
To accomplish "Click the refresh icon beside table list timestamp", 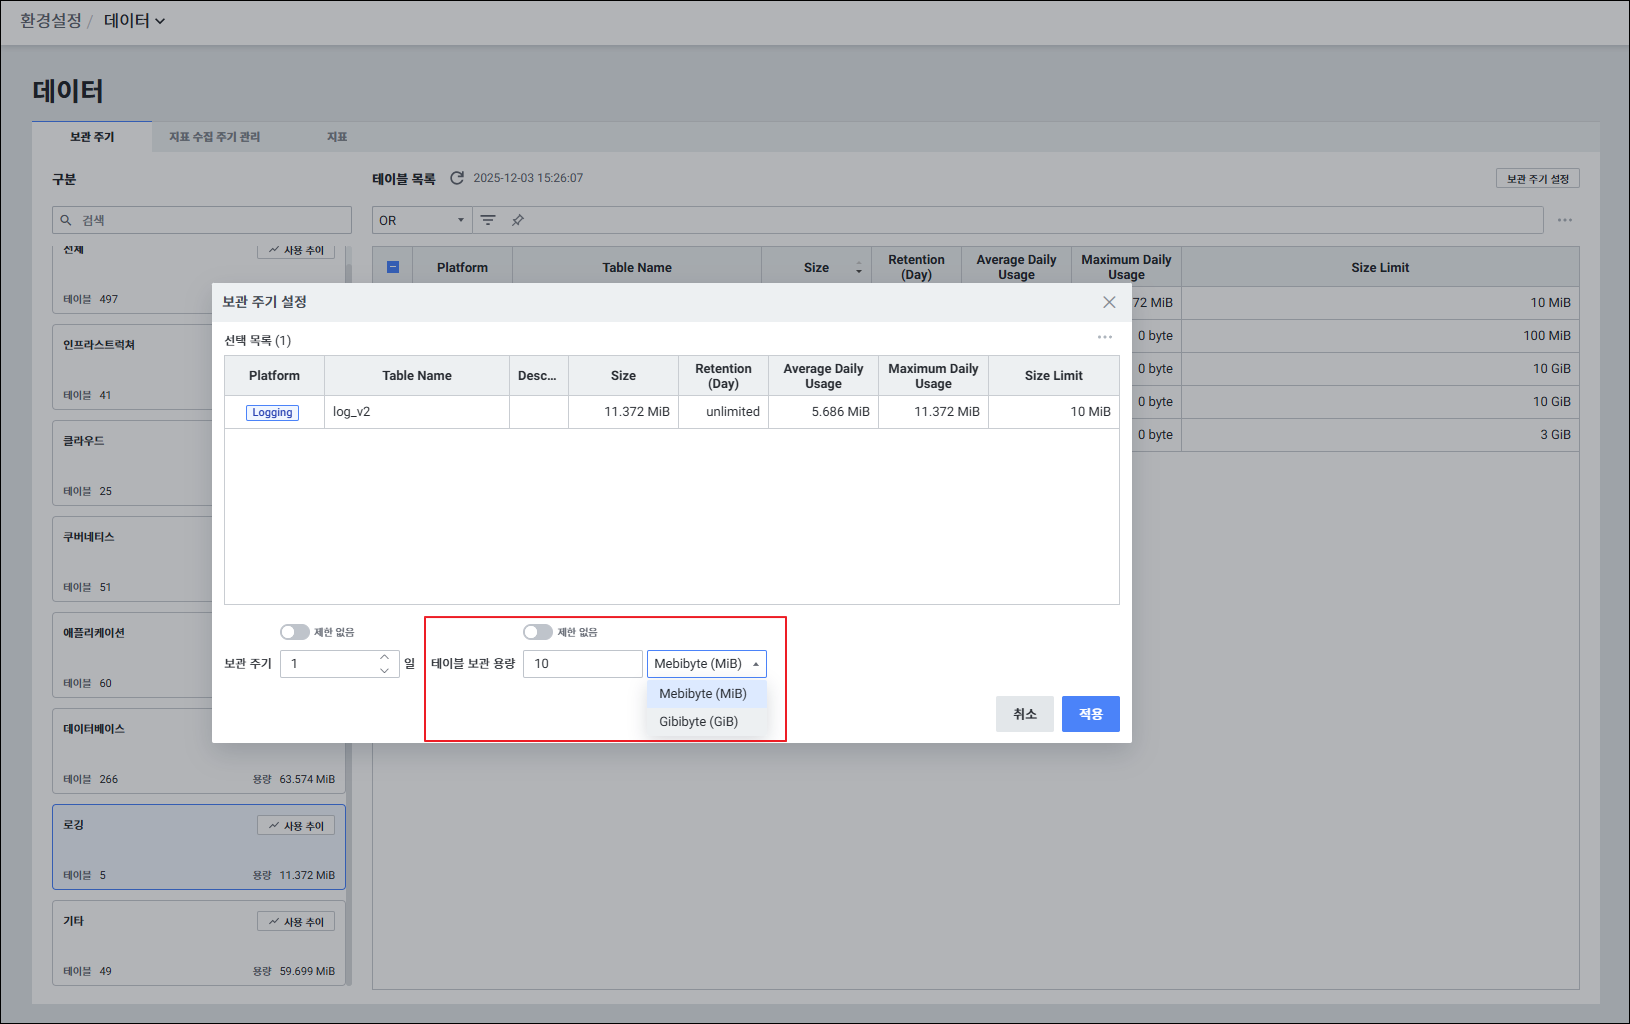I will 457,178.
